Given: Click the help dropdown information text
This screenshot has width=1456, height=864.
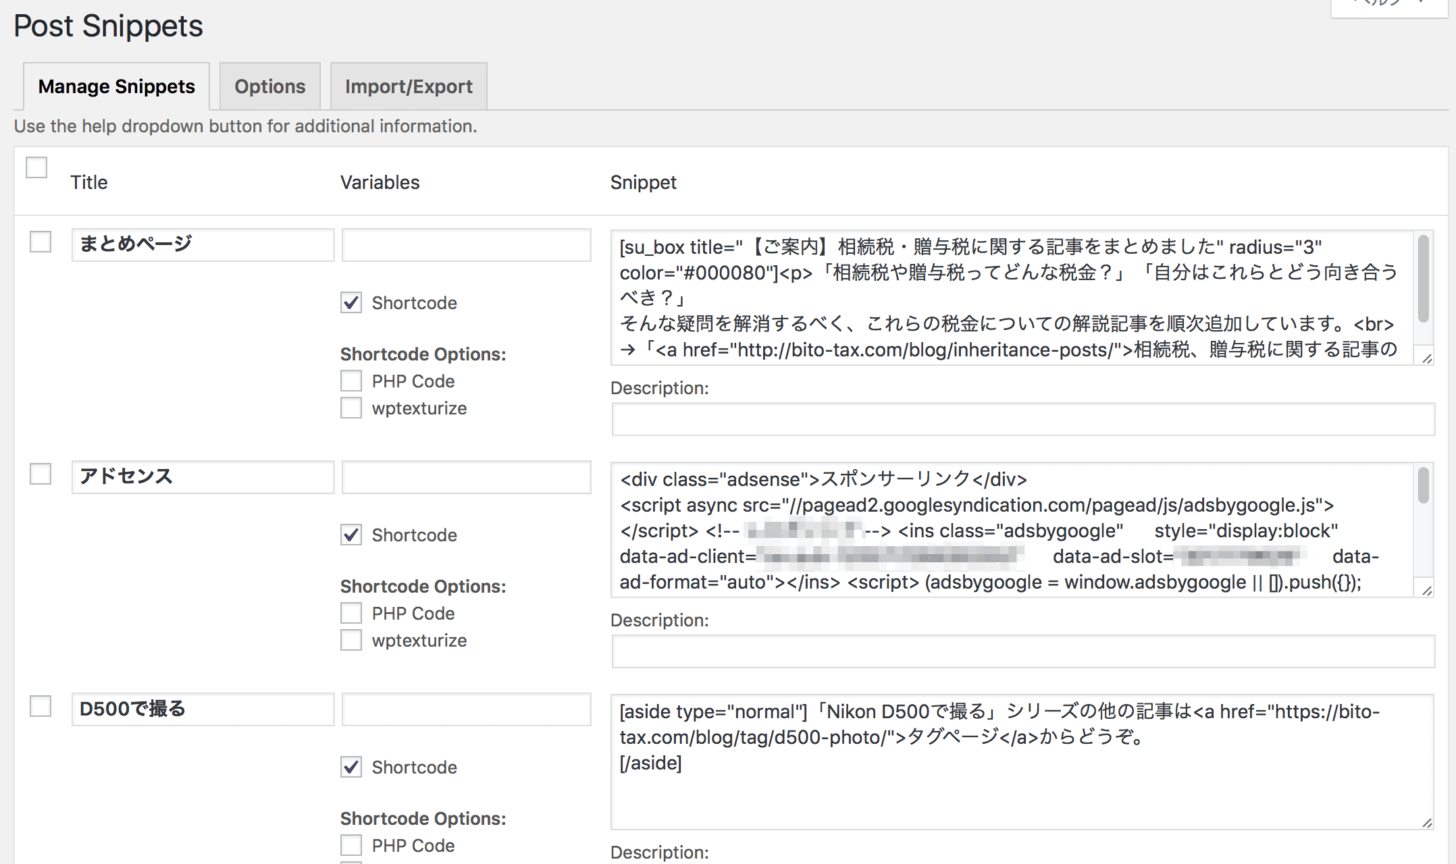Looking at the screenshot, I should coord(245,126).
